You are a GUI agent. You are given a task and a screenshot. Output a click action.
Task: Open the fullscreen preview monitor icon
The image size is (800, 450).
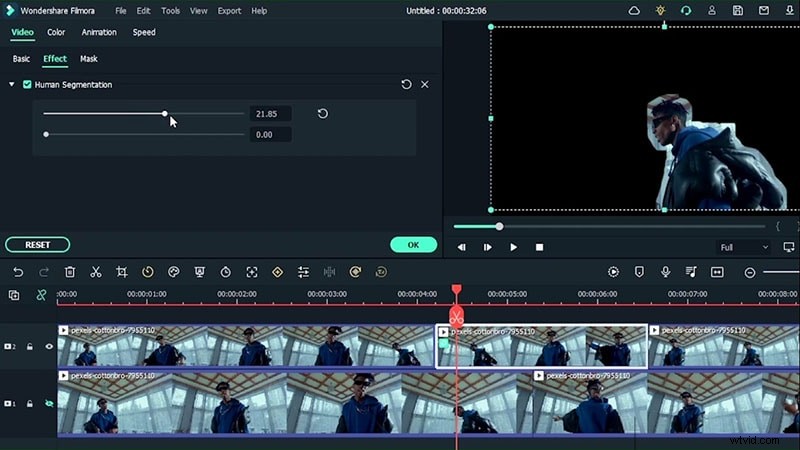coord(789,247)
